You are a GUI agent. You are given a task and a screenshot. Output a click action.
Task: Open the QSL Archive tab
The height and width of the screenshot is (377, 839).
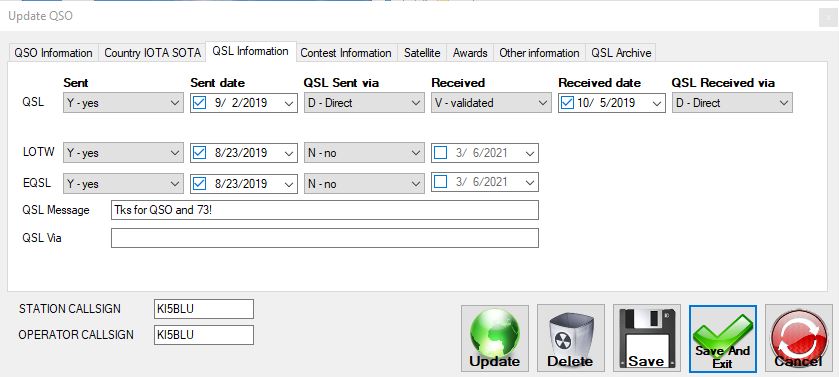tap(621, 53)
